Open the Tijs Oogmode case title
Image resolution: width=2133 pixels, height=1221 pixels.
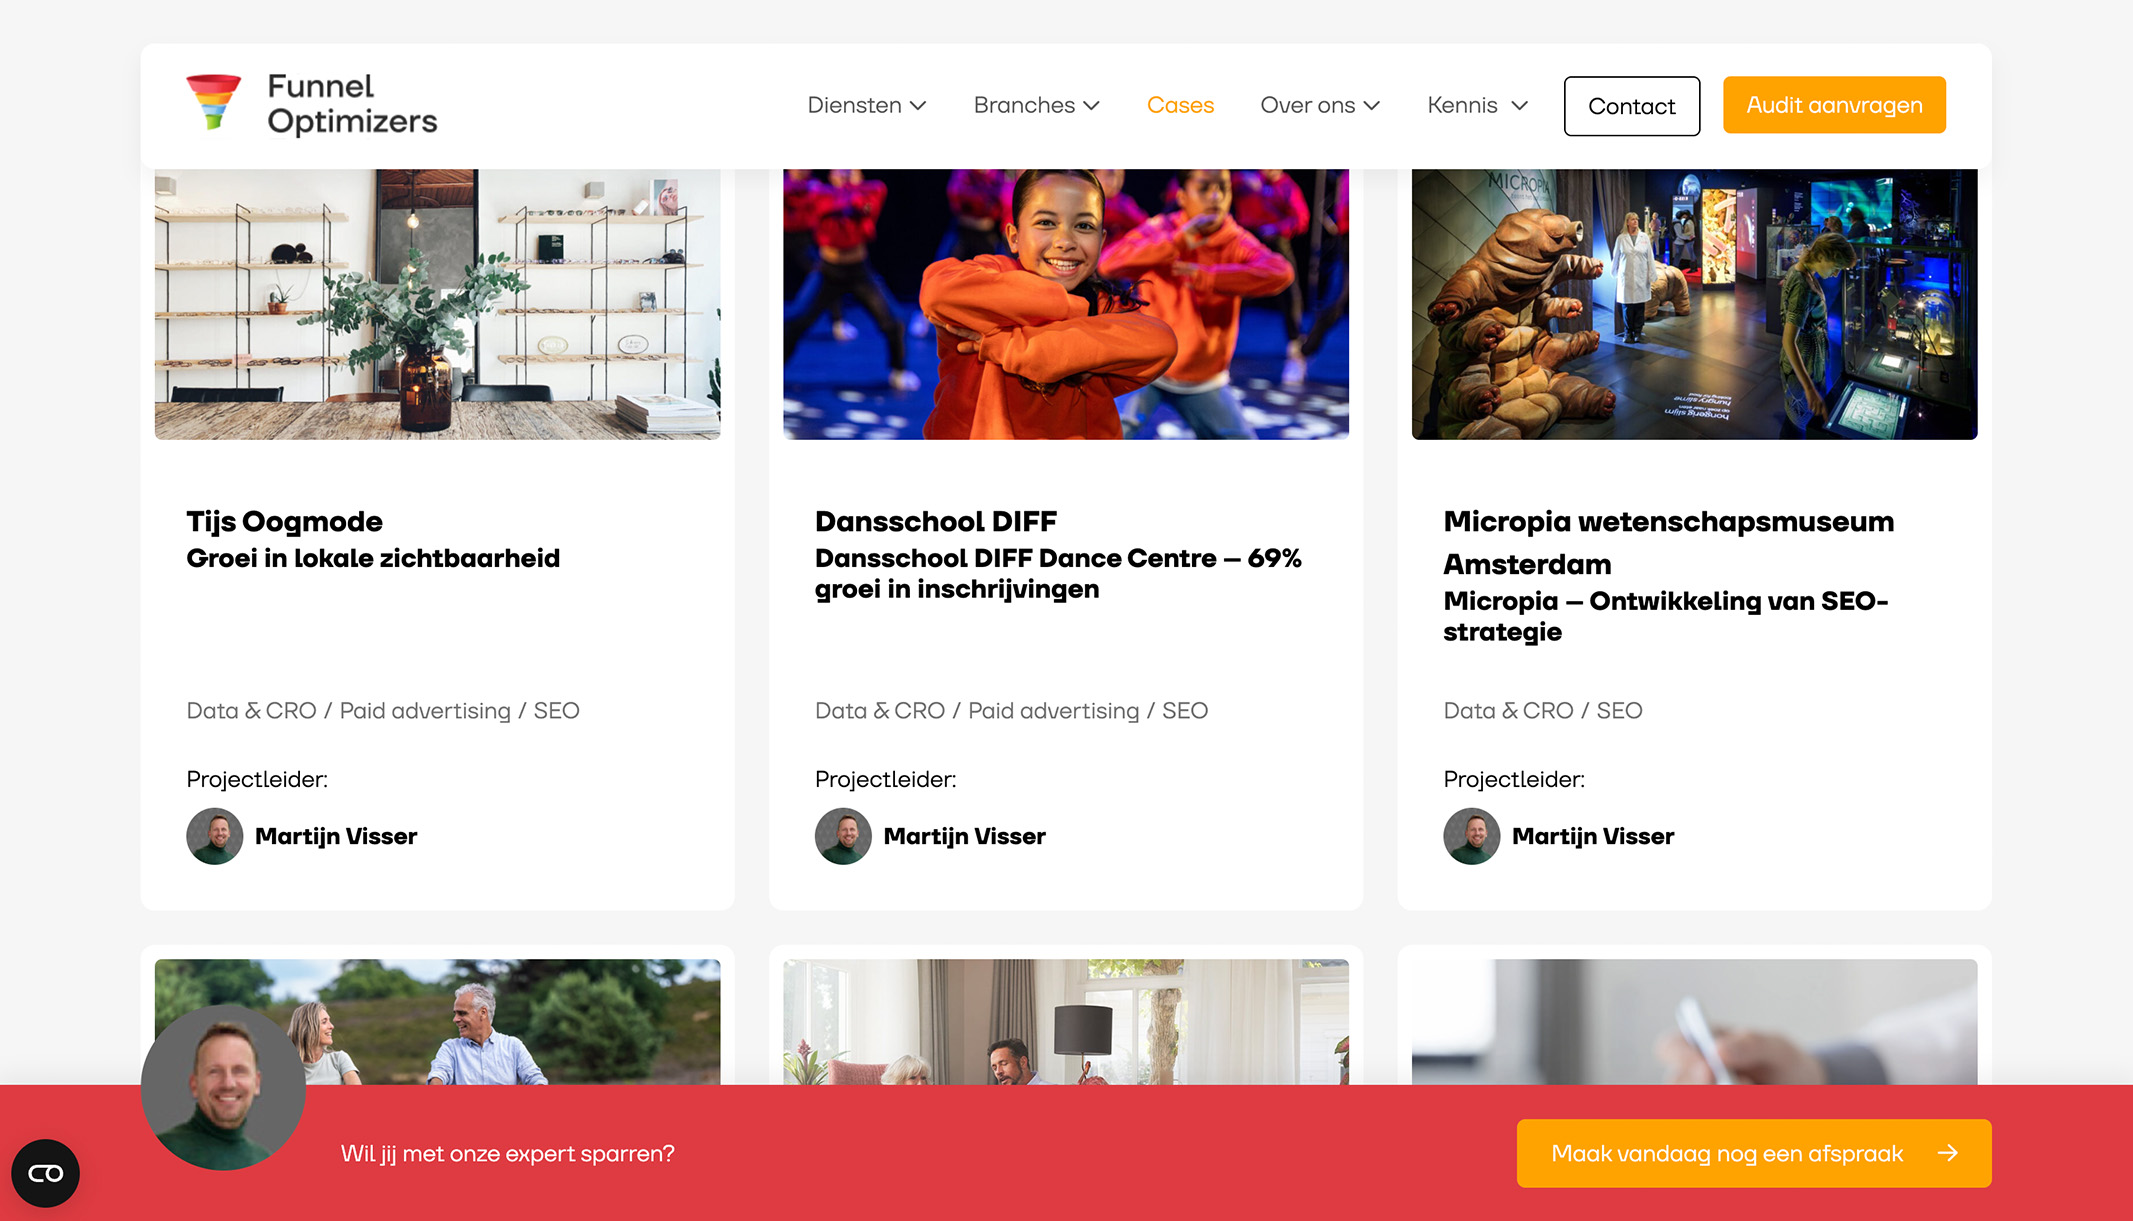click(284, 522)
